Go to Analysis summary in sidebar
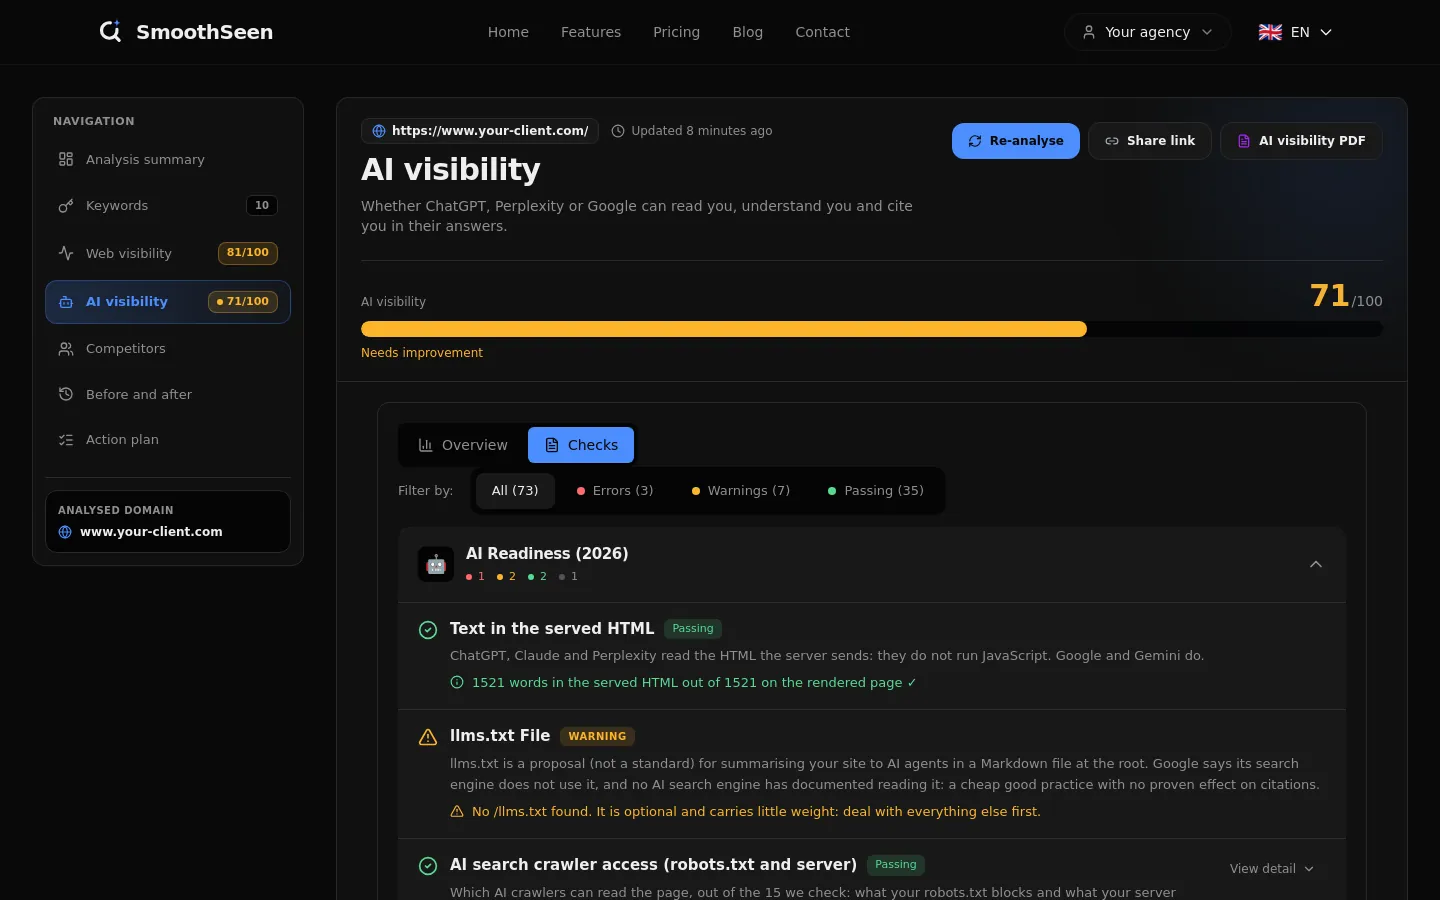Screen dimensions: 1440x900 [168, 159]
